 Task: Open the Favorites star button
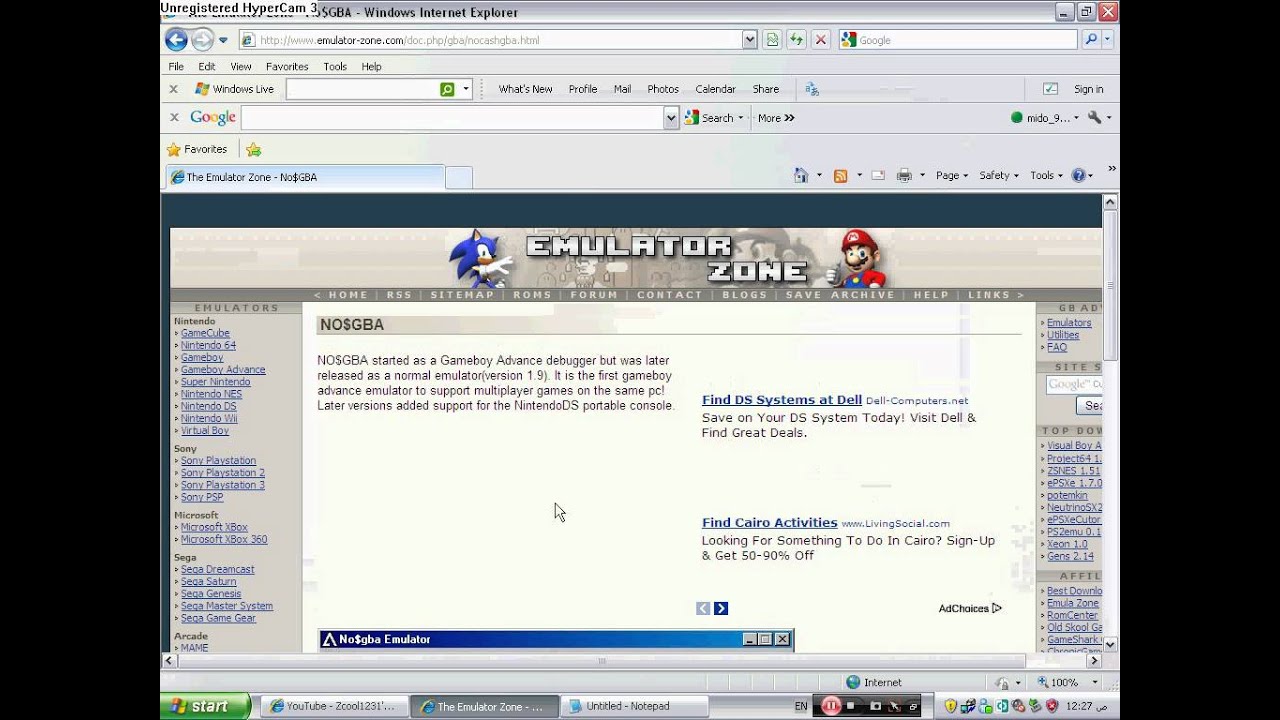(197, 149)
